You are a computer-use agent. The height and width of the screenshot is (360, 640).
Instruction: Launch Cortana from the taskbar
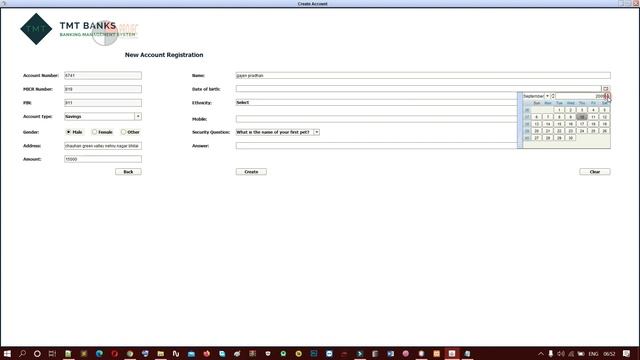tap(37, 353)
